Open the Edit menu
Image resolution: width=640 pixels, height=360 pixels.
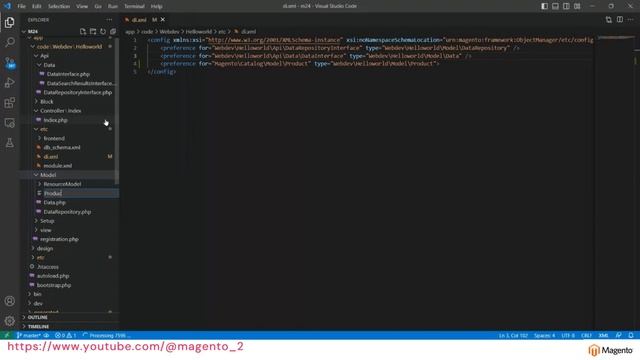tap(37, 6)
